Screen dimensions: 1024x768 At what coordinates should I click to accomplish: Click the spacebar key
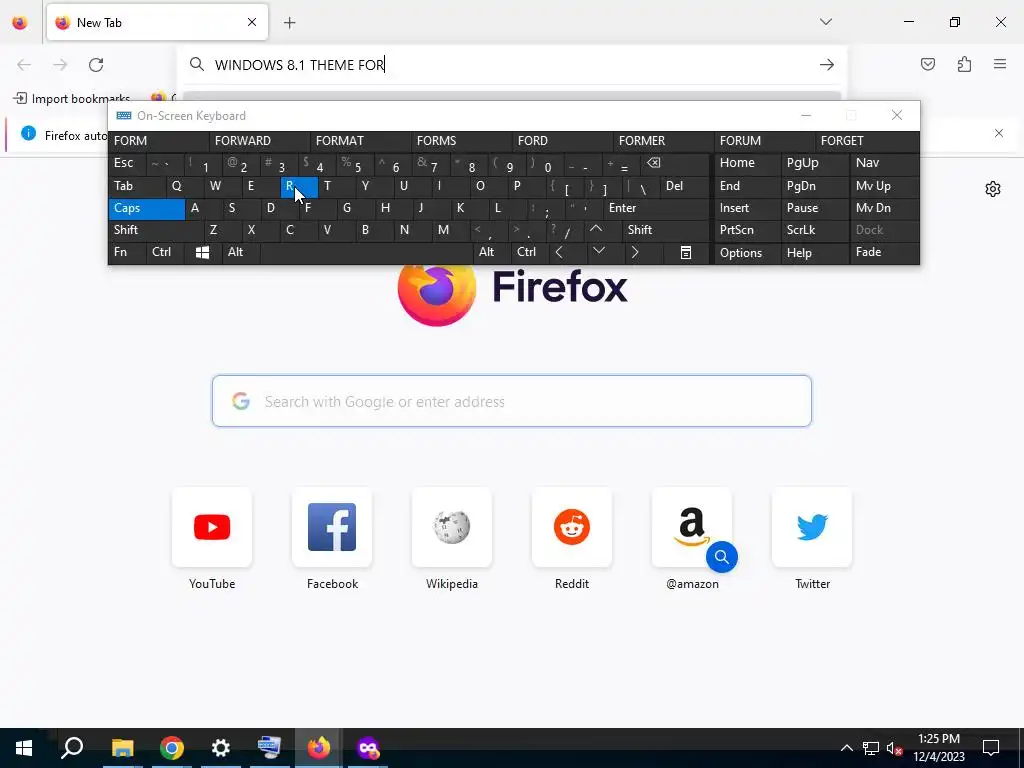(366, 252)
